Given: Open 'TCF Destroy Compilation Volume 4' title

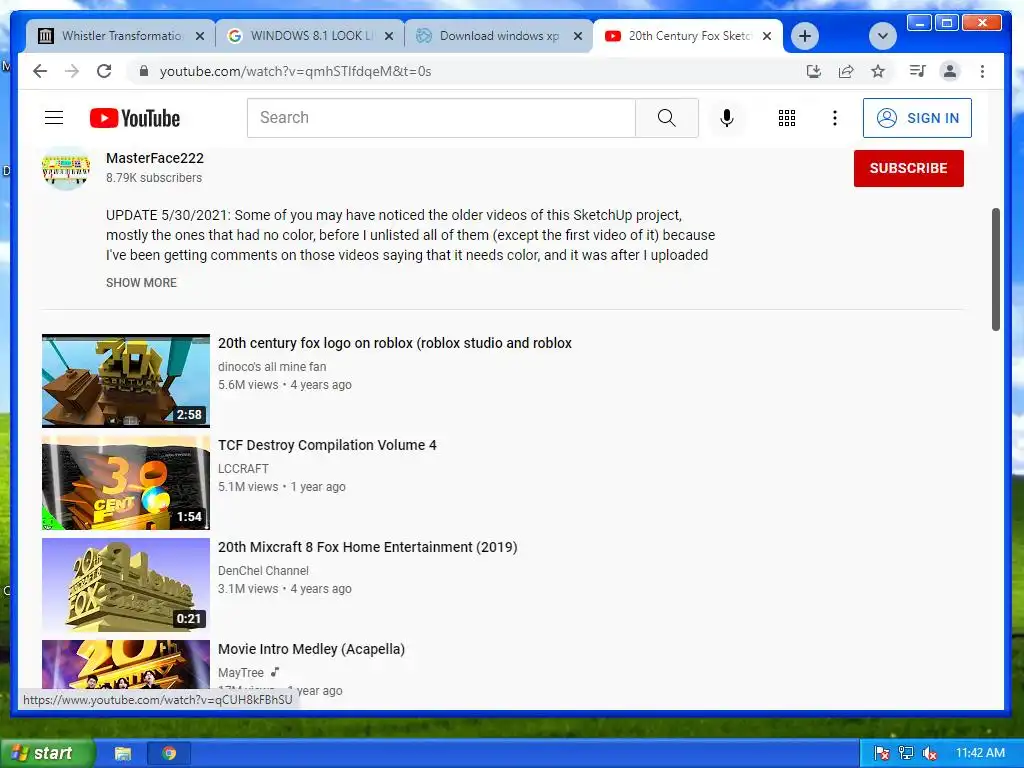Looking at the screenshot, I should (x=327, y=445).
